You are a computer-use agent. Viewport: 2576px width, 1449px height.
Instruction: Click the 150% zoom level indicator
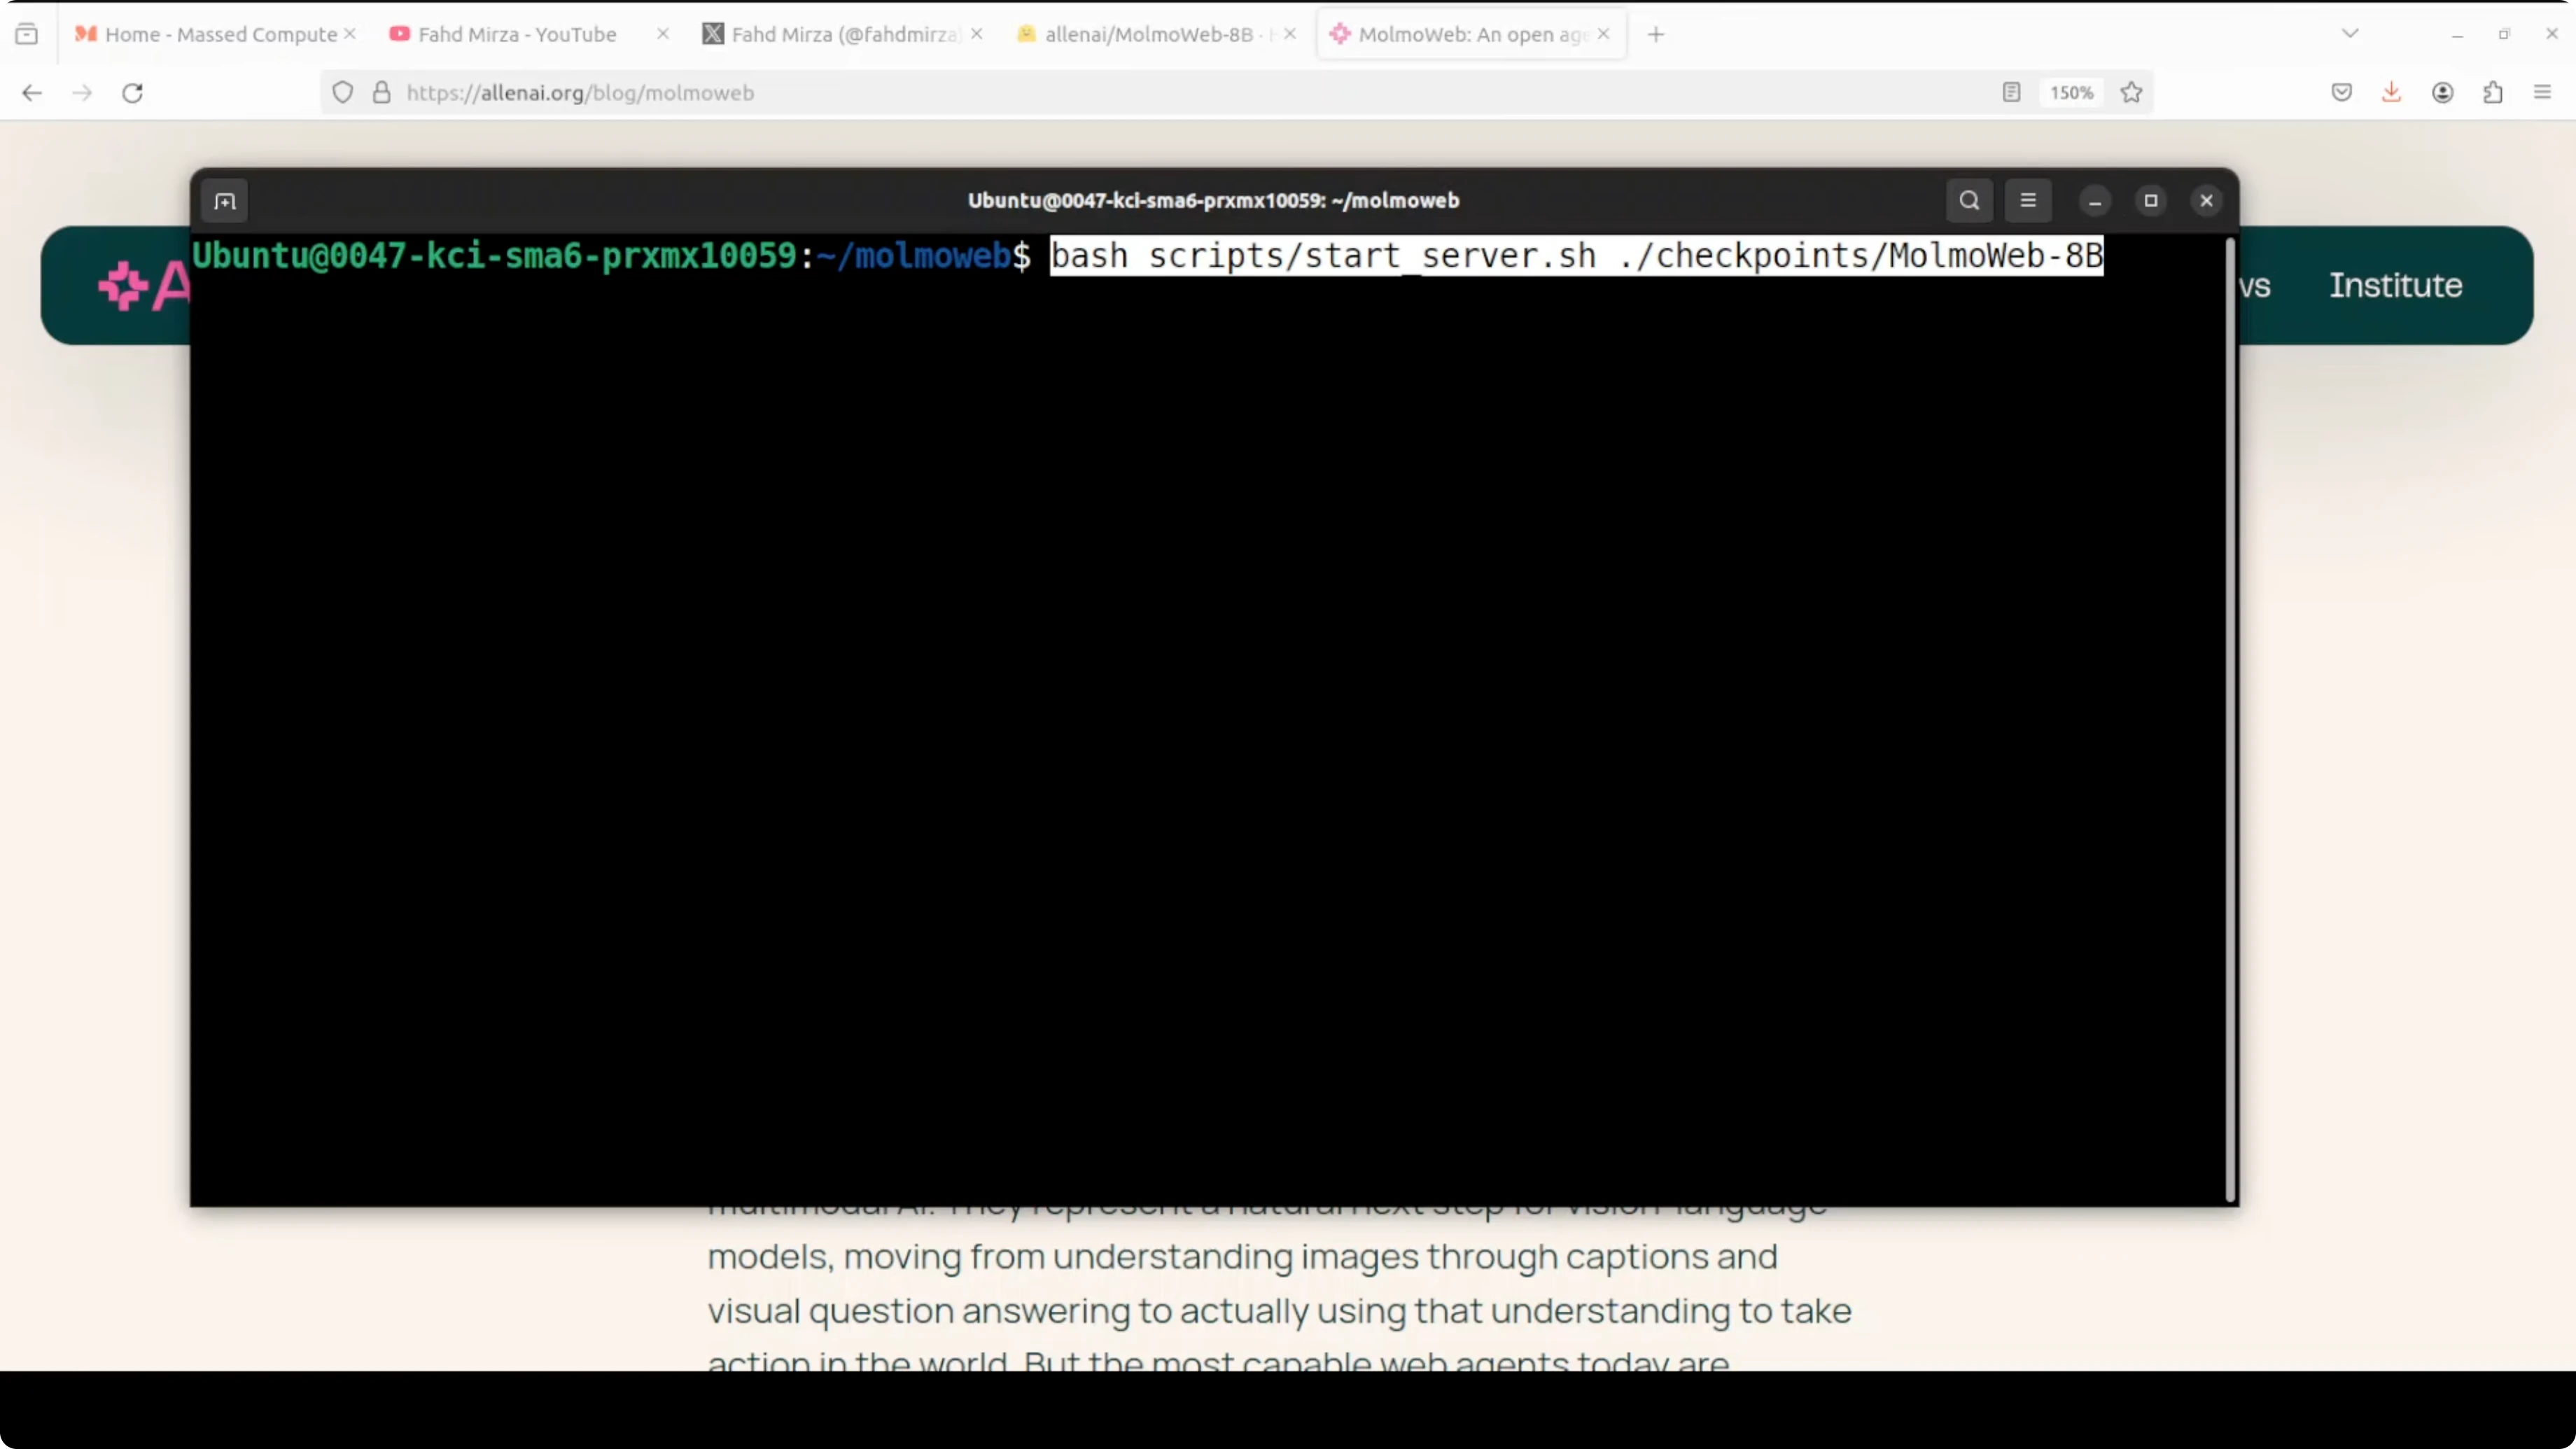(x=2071, y=93)
